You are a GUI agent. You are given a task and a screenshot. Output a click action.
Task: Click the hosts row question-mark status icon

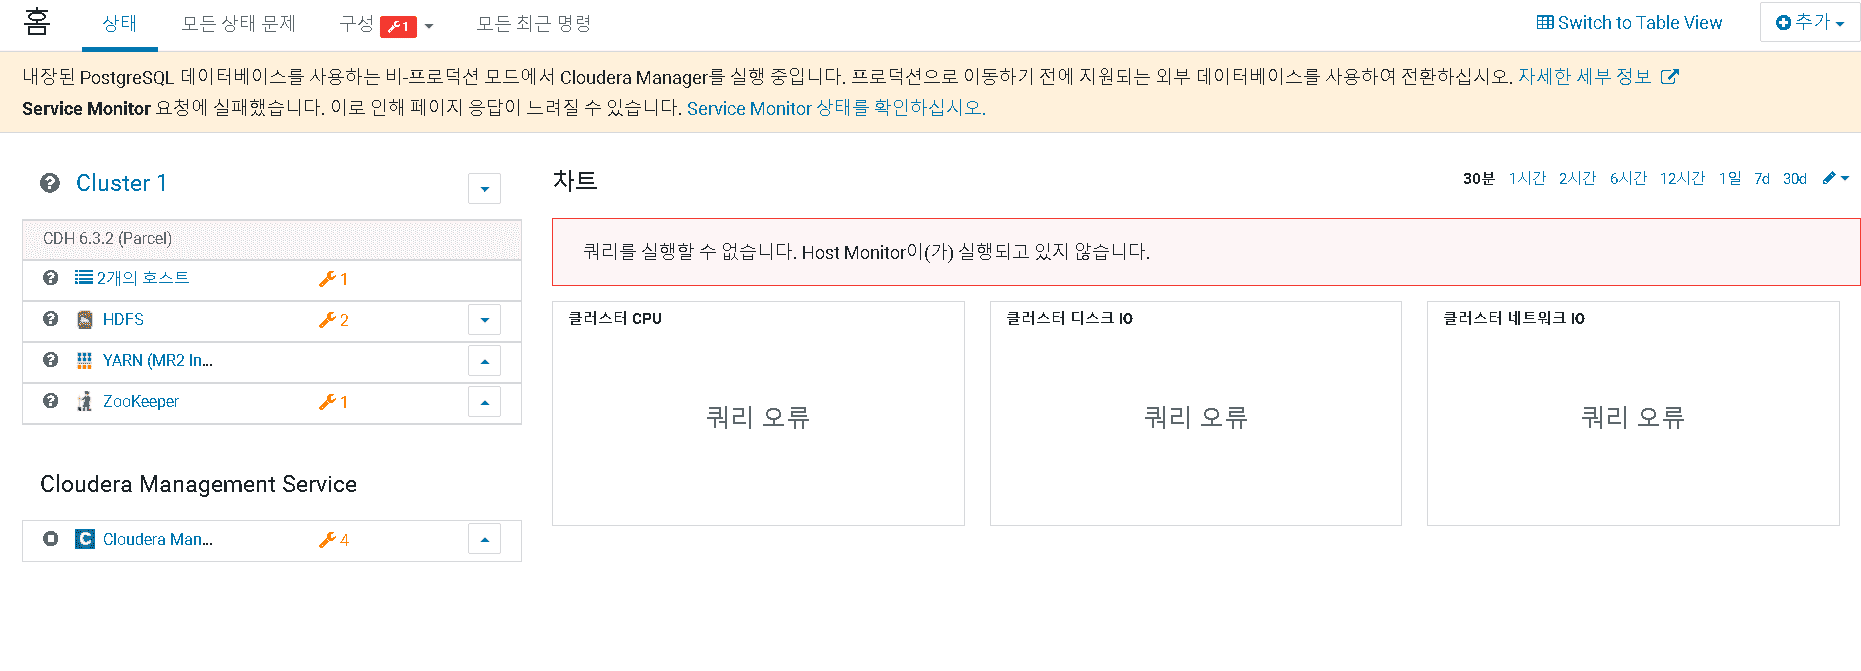pos(51,278)
